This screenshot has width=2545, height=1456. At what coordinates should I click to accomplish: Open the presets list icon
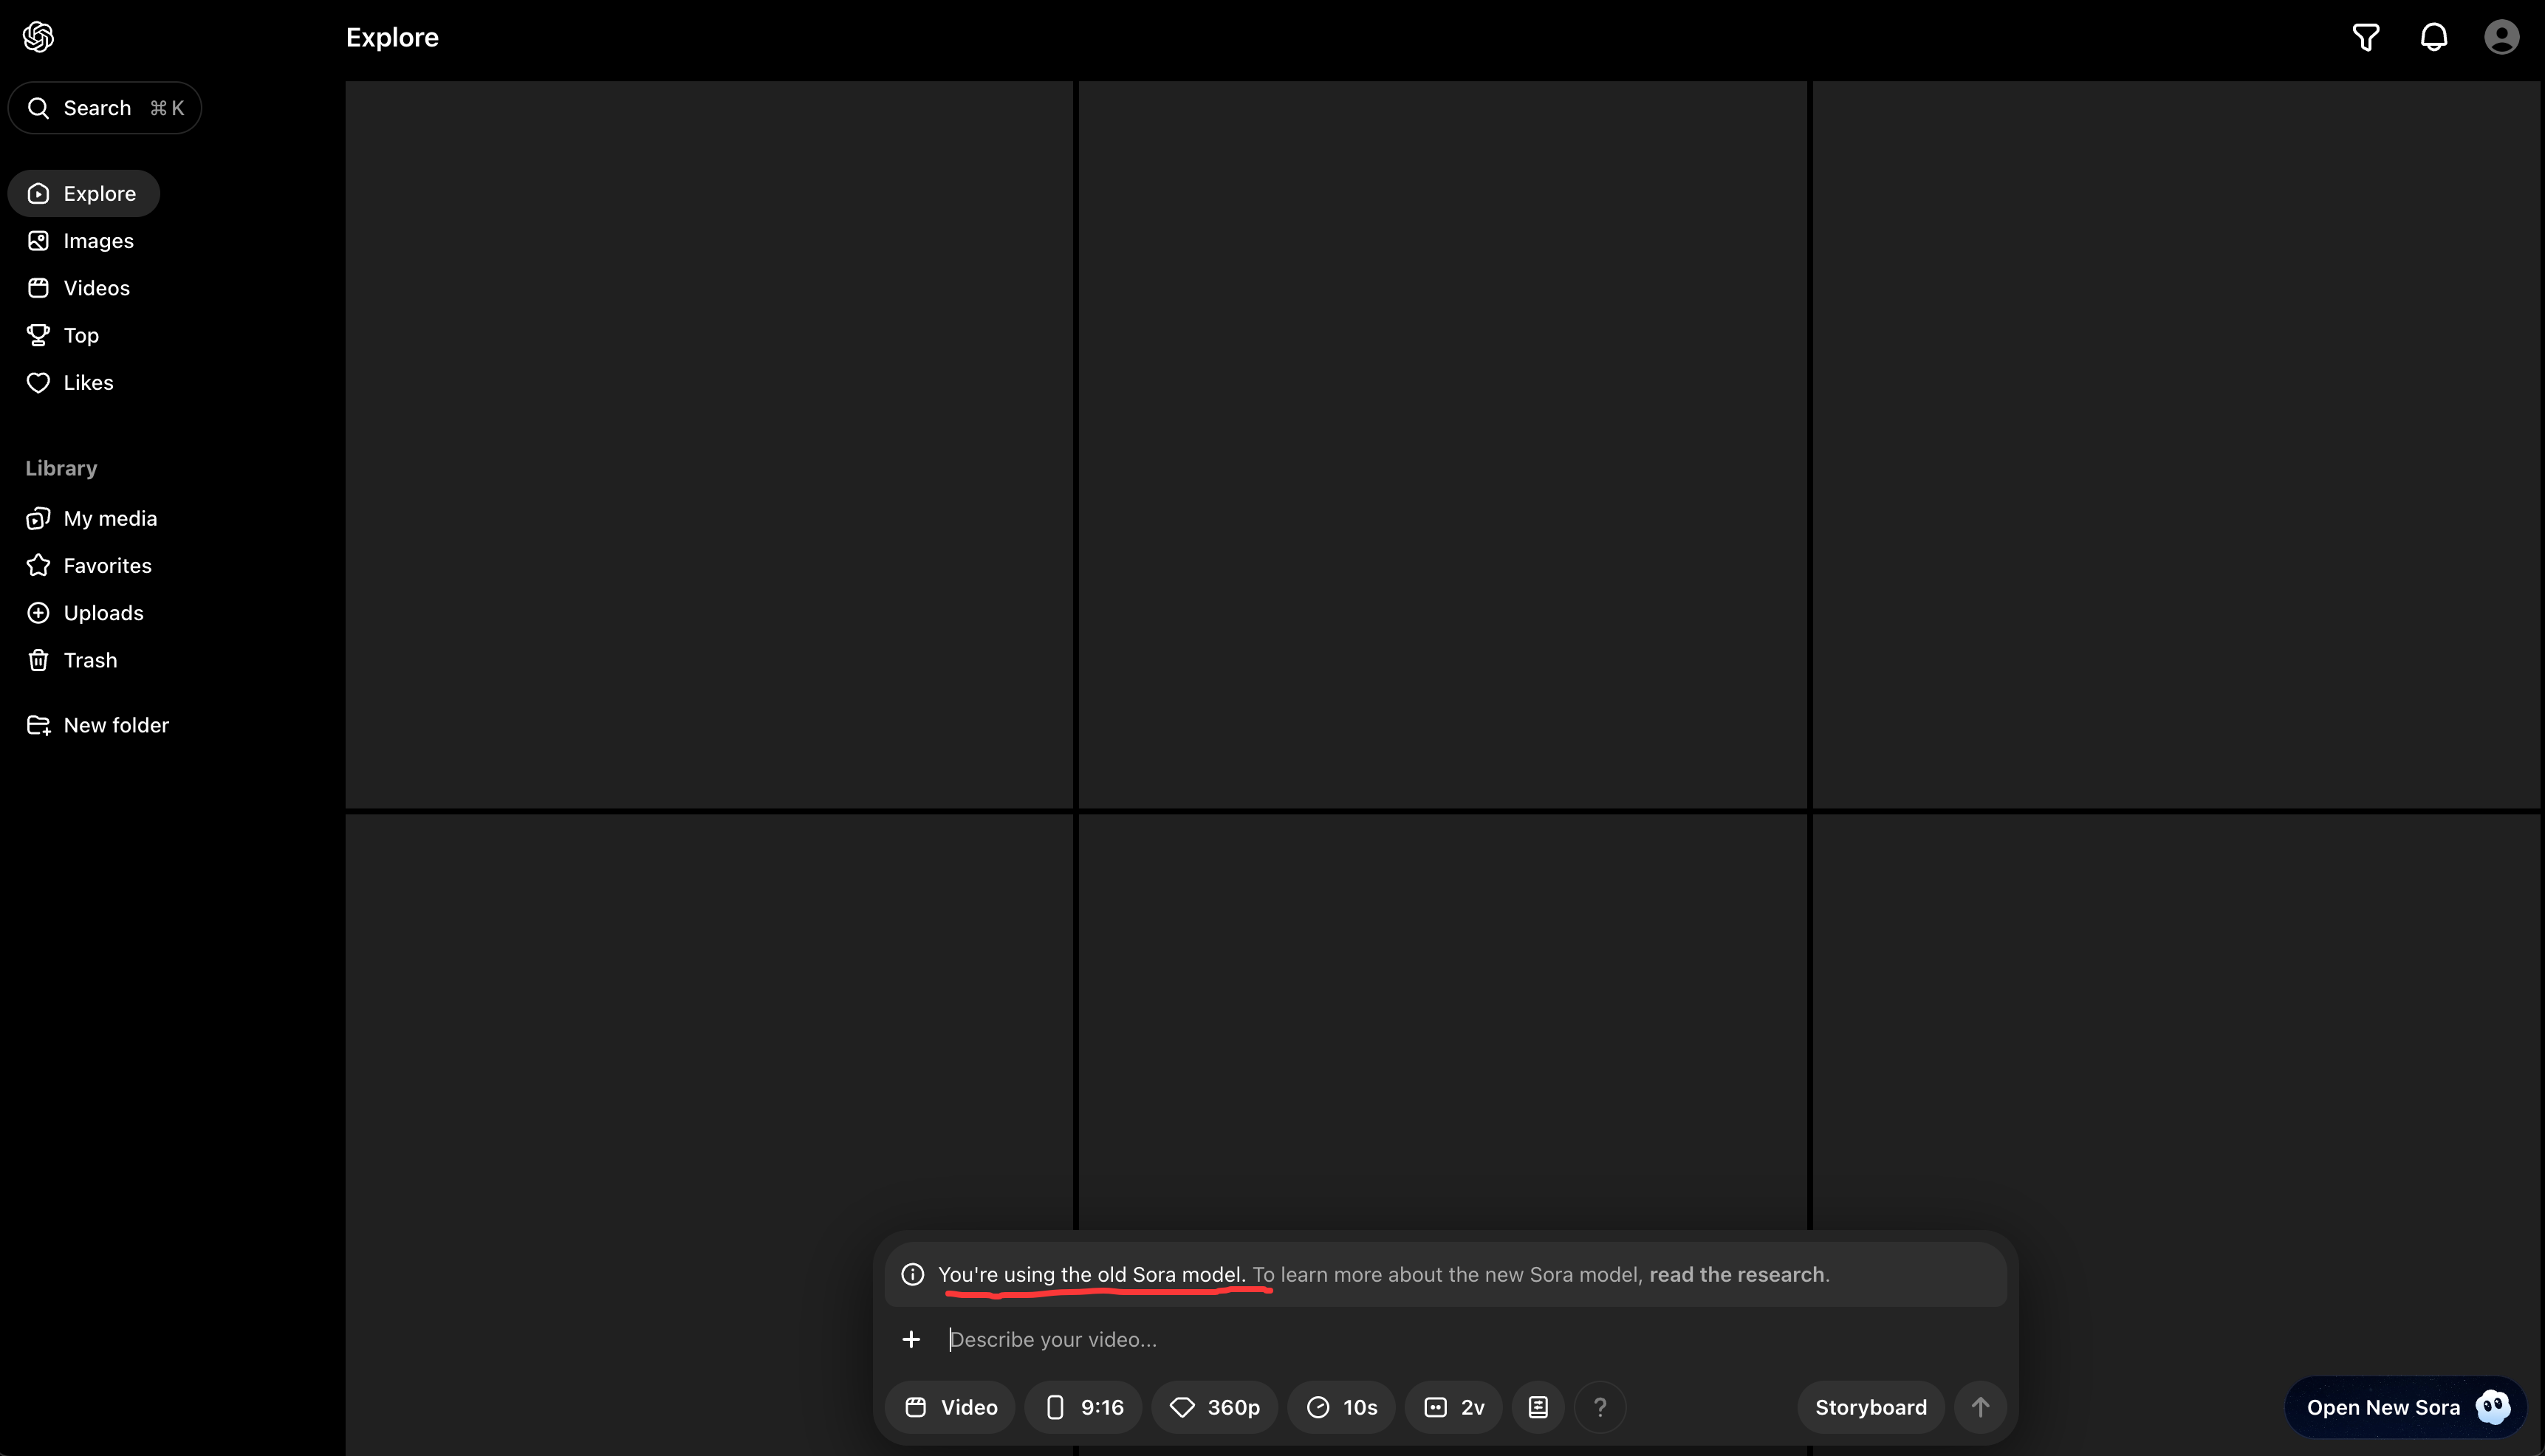1538,1407
